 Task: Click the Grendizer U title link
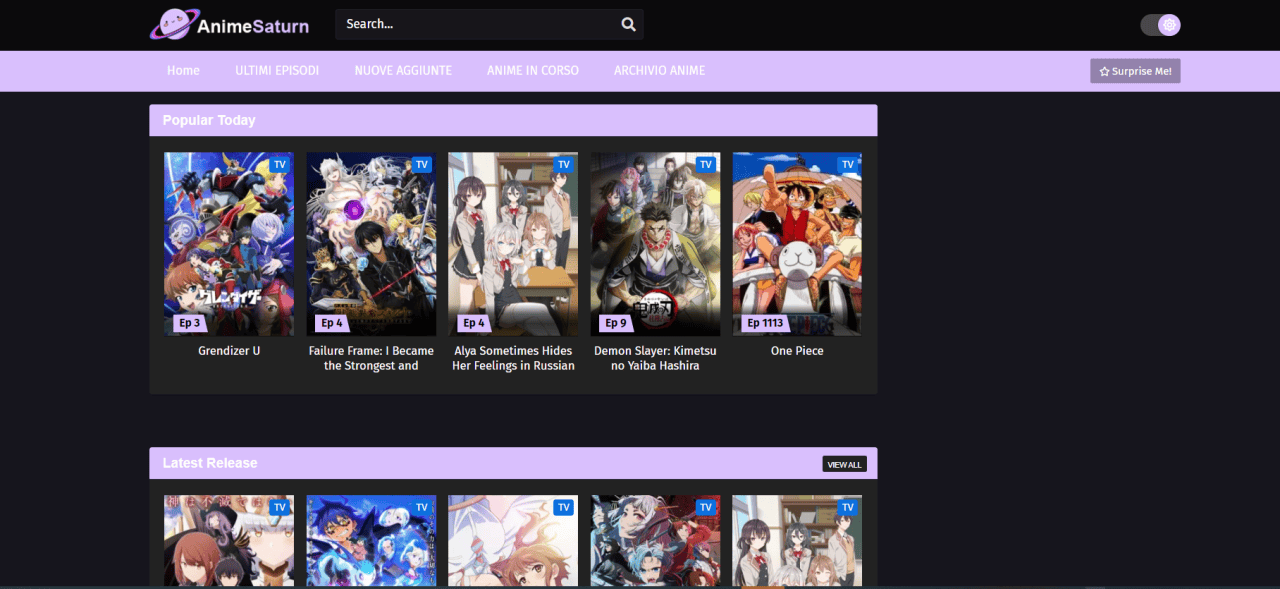click(229, 351)
